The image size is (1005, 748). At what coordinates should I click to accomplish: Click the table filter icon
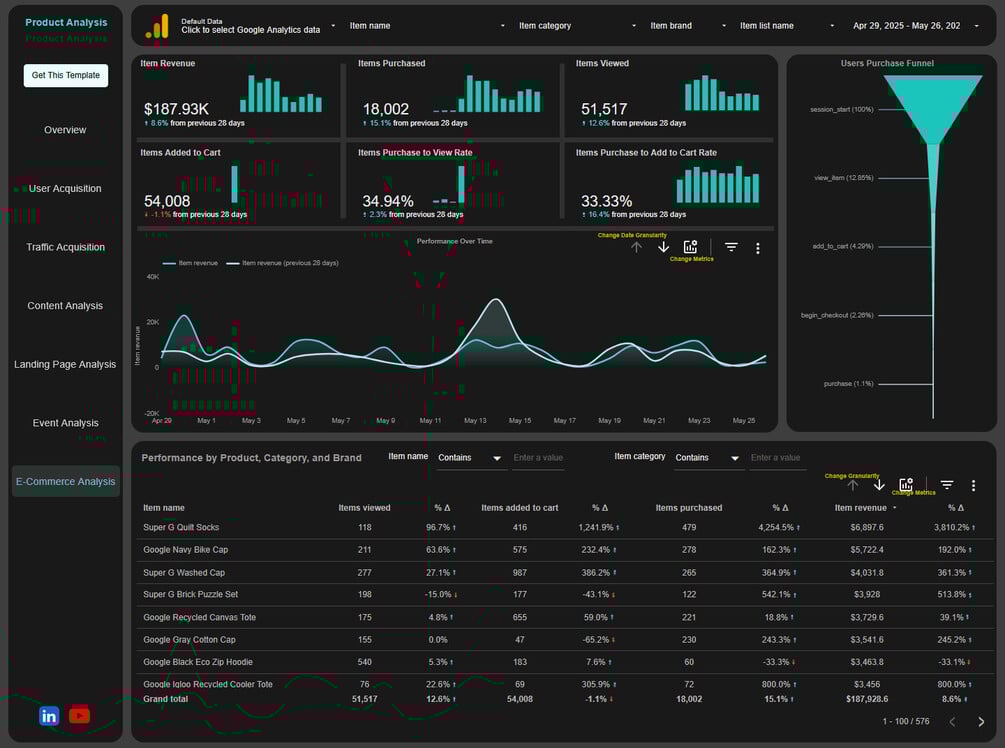[947, 485]
